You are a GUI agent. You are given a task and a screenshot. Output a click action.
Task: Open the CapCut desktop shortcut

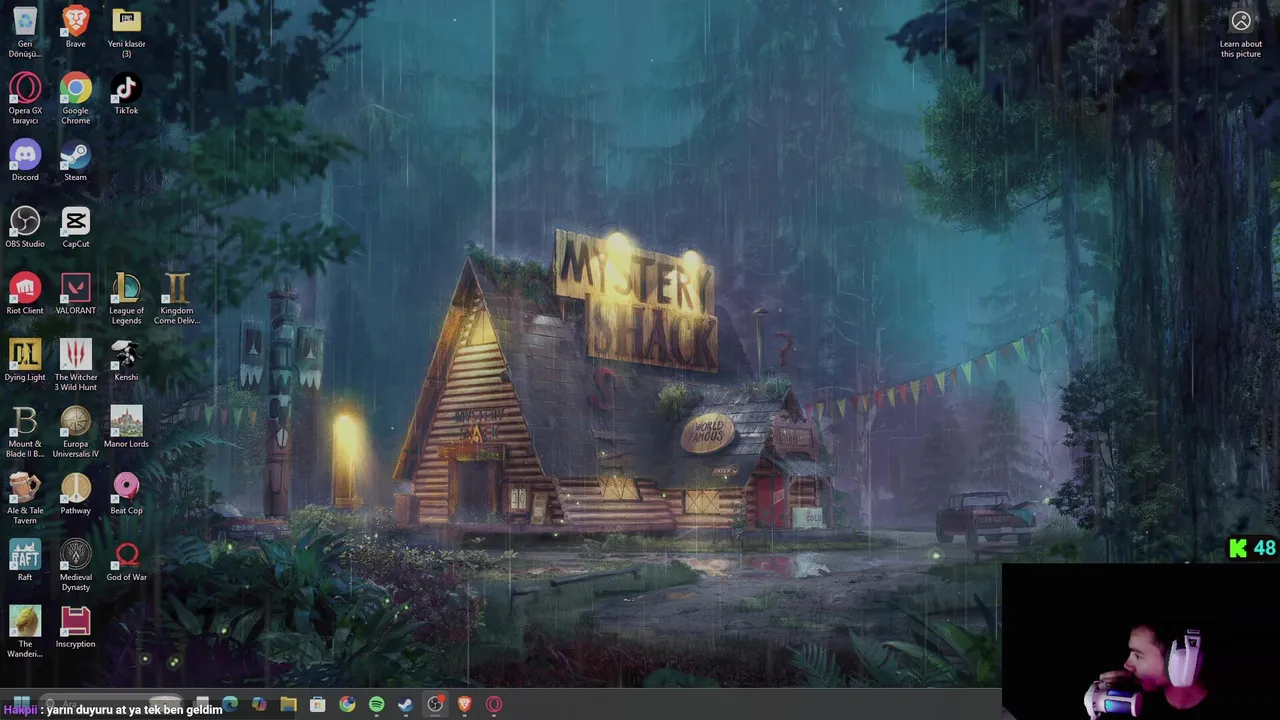75,226
